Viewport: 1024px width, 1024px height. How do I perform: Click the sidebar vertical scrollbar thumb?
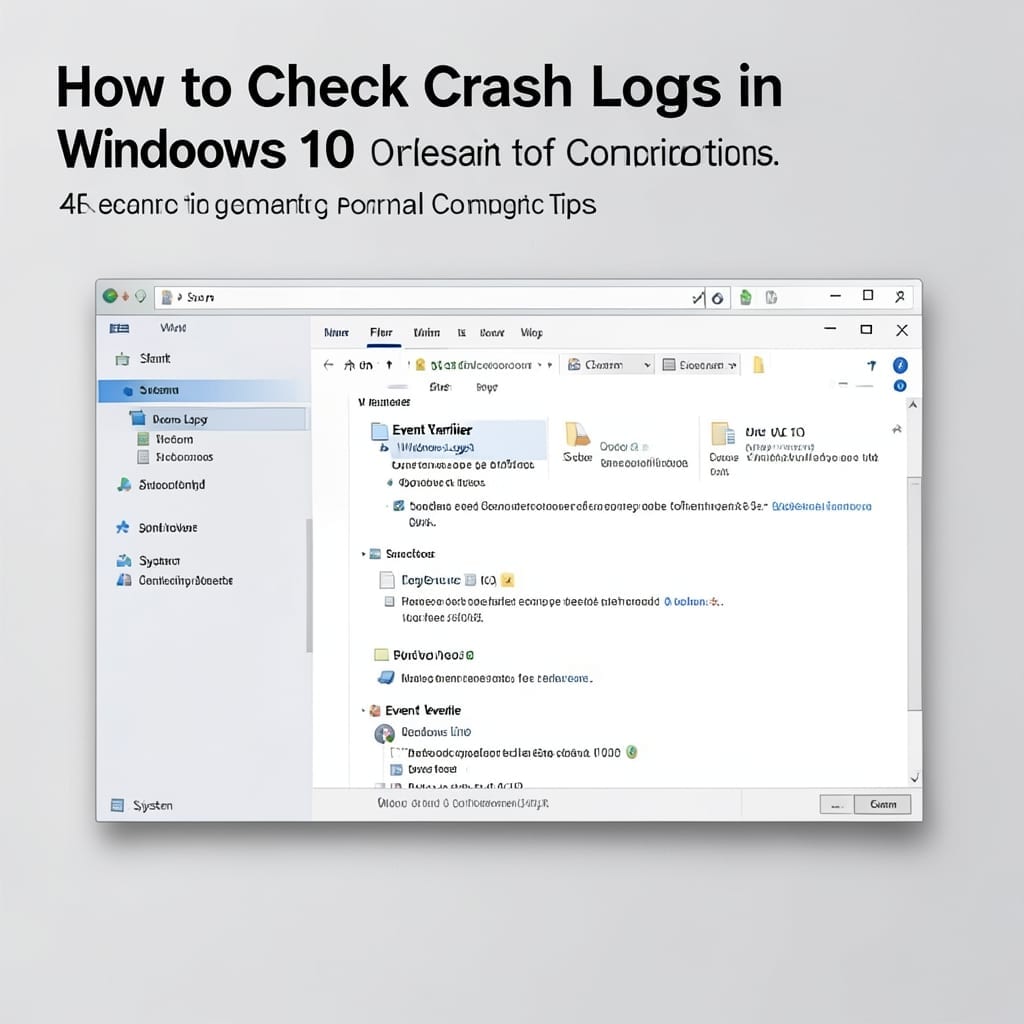(309, 586)
